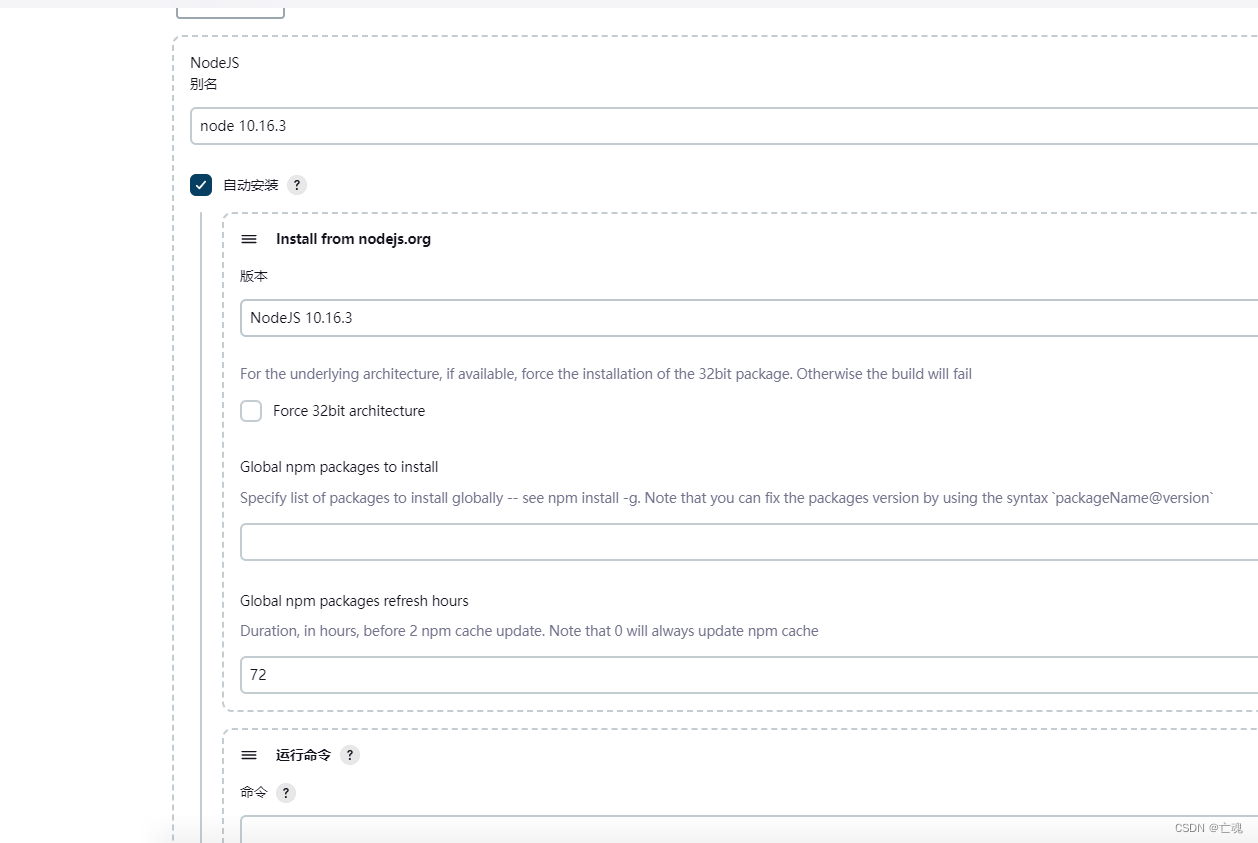Click the 别名 field containing node 10.16.3
The width and height of the screenshot is (1258, 843).
click(500, 126)
